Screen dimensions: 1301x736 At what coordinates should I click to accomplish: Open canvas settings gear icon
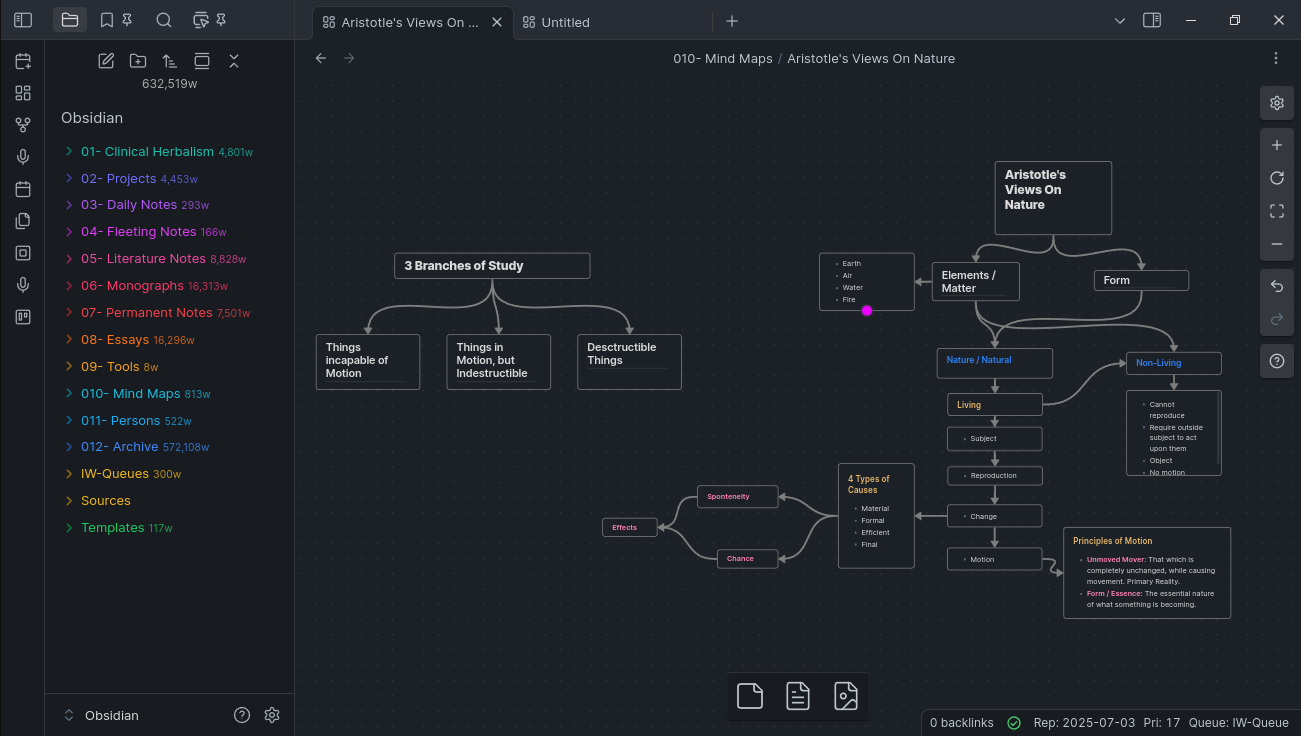[x=1277, y=103]
